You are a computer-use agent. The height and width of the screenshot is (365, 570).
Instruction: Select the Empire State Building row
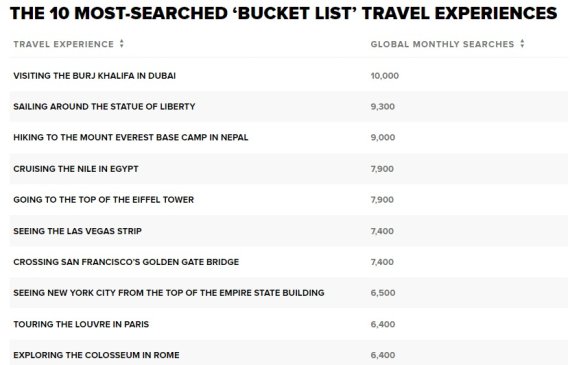[289, 293]
